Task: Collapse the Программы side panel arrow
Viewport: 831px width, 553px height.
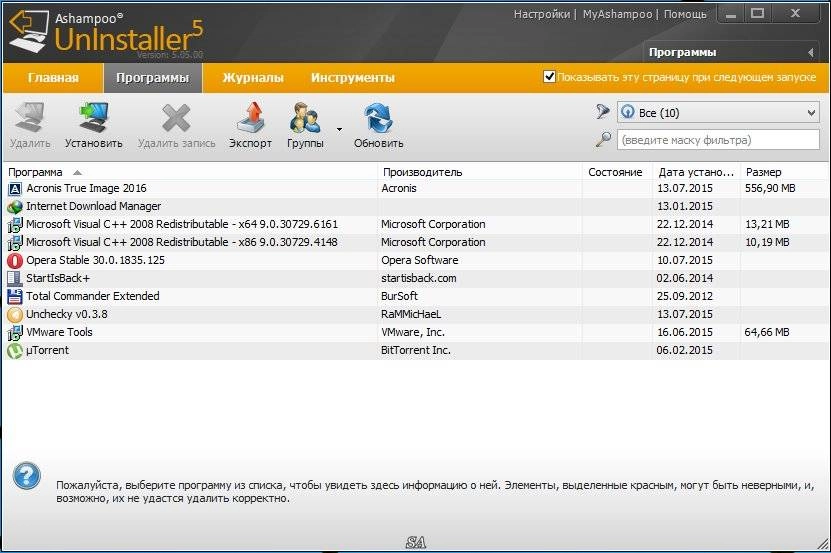Action: (811, 52)
